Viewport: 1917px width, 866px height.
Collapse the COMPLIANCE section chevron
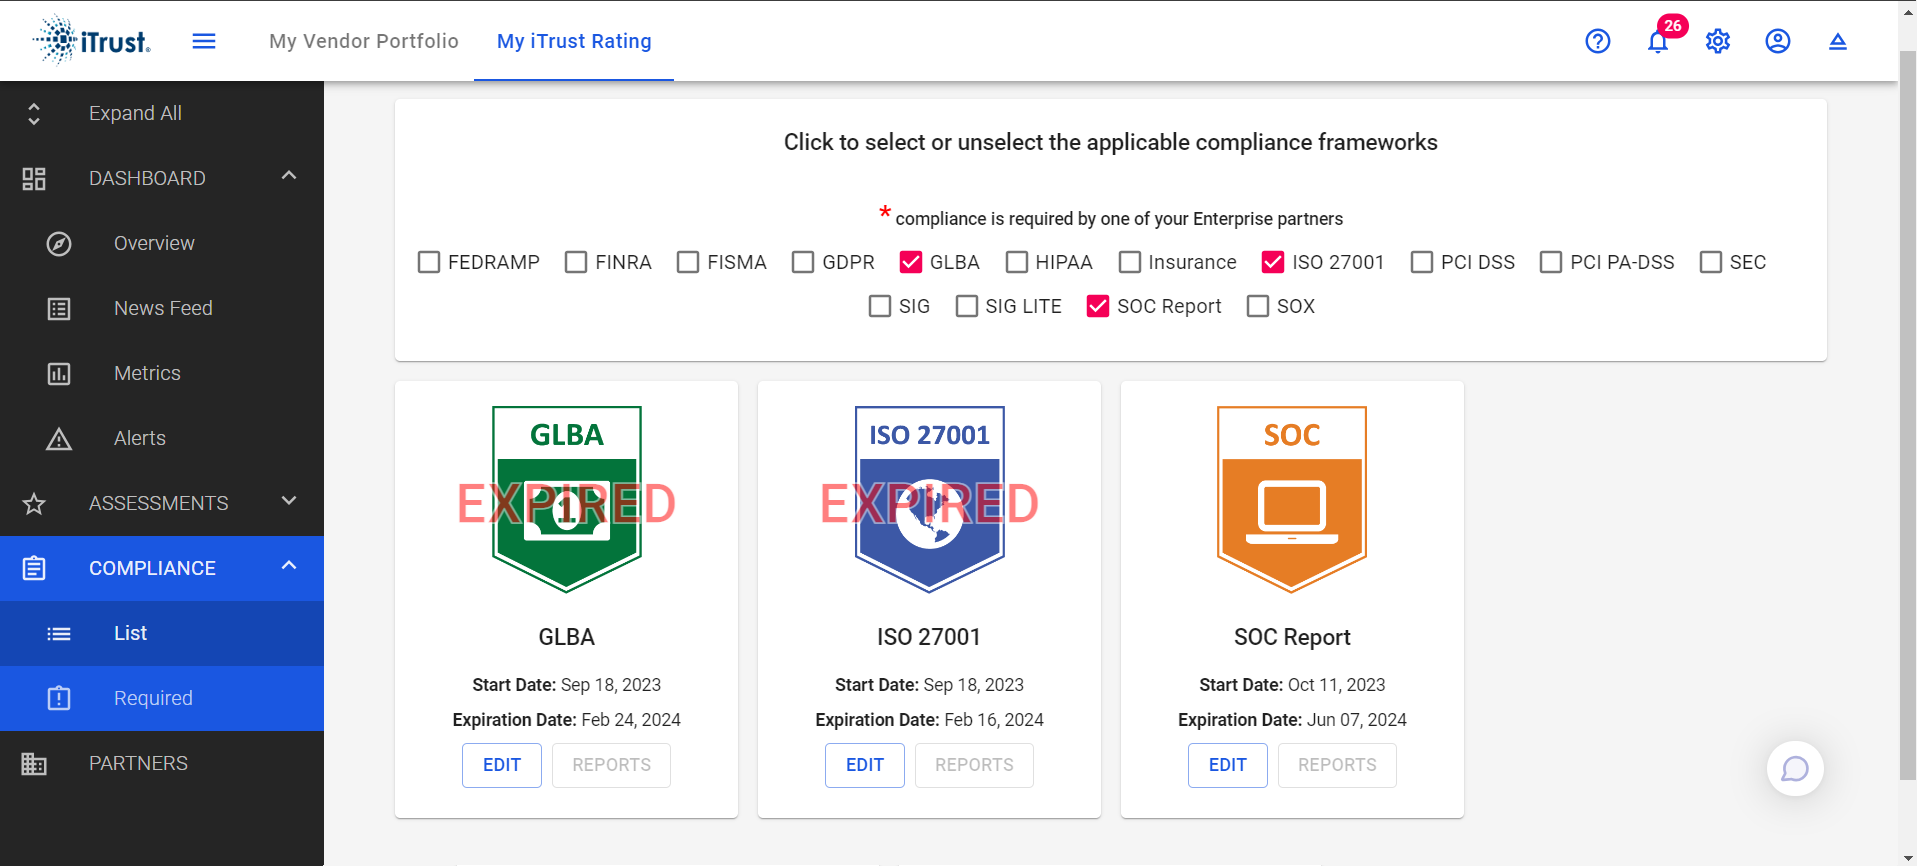[x=289, y=566]
